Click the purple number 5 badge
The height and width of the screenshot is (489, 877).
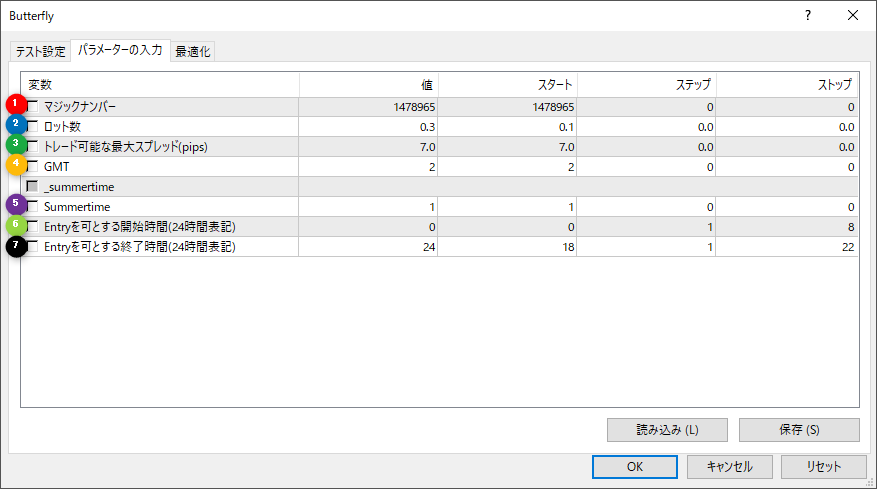(16, 204)
